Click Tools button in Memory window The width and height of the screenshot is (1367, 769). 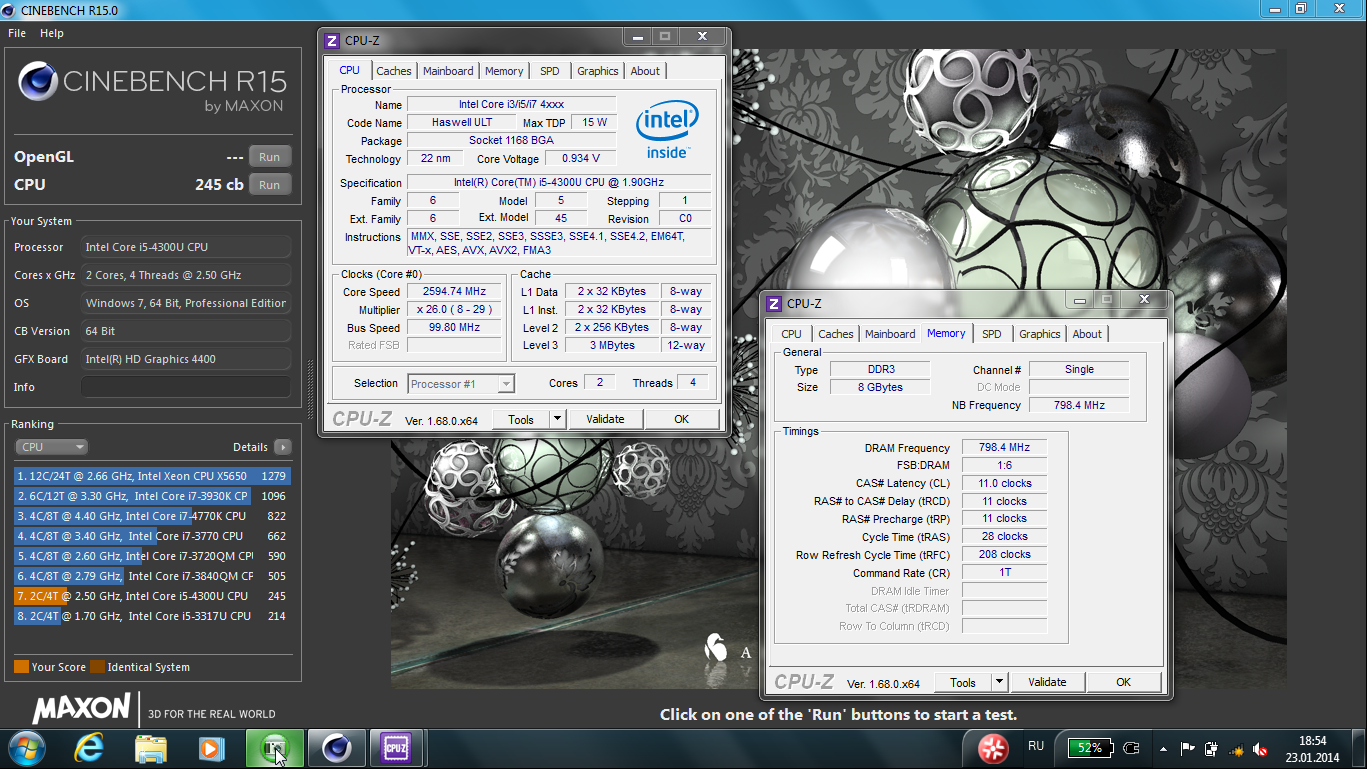pos(963,682)
